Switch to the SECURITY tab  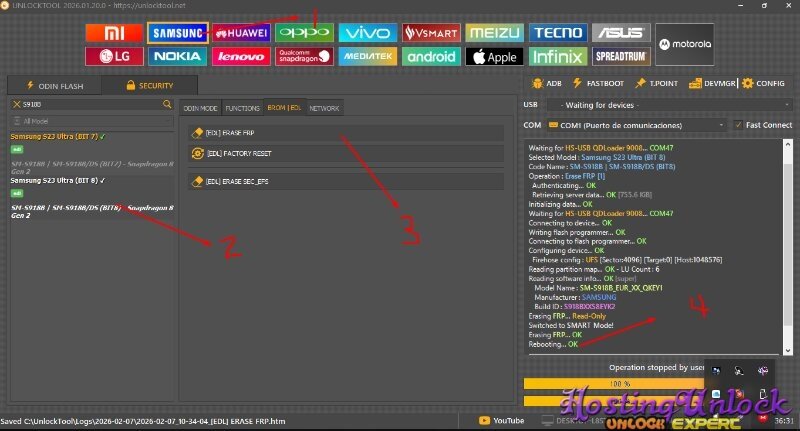pyautogui.click(x=149, y=86)
